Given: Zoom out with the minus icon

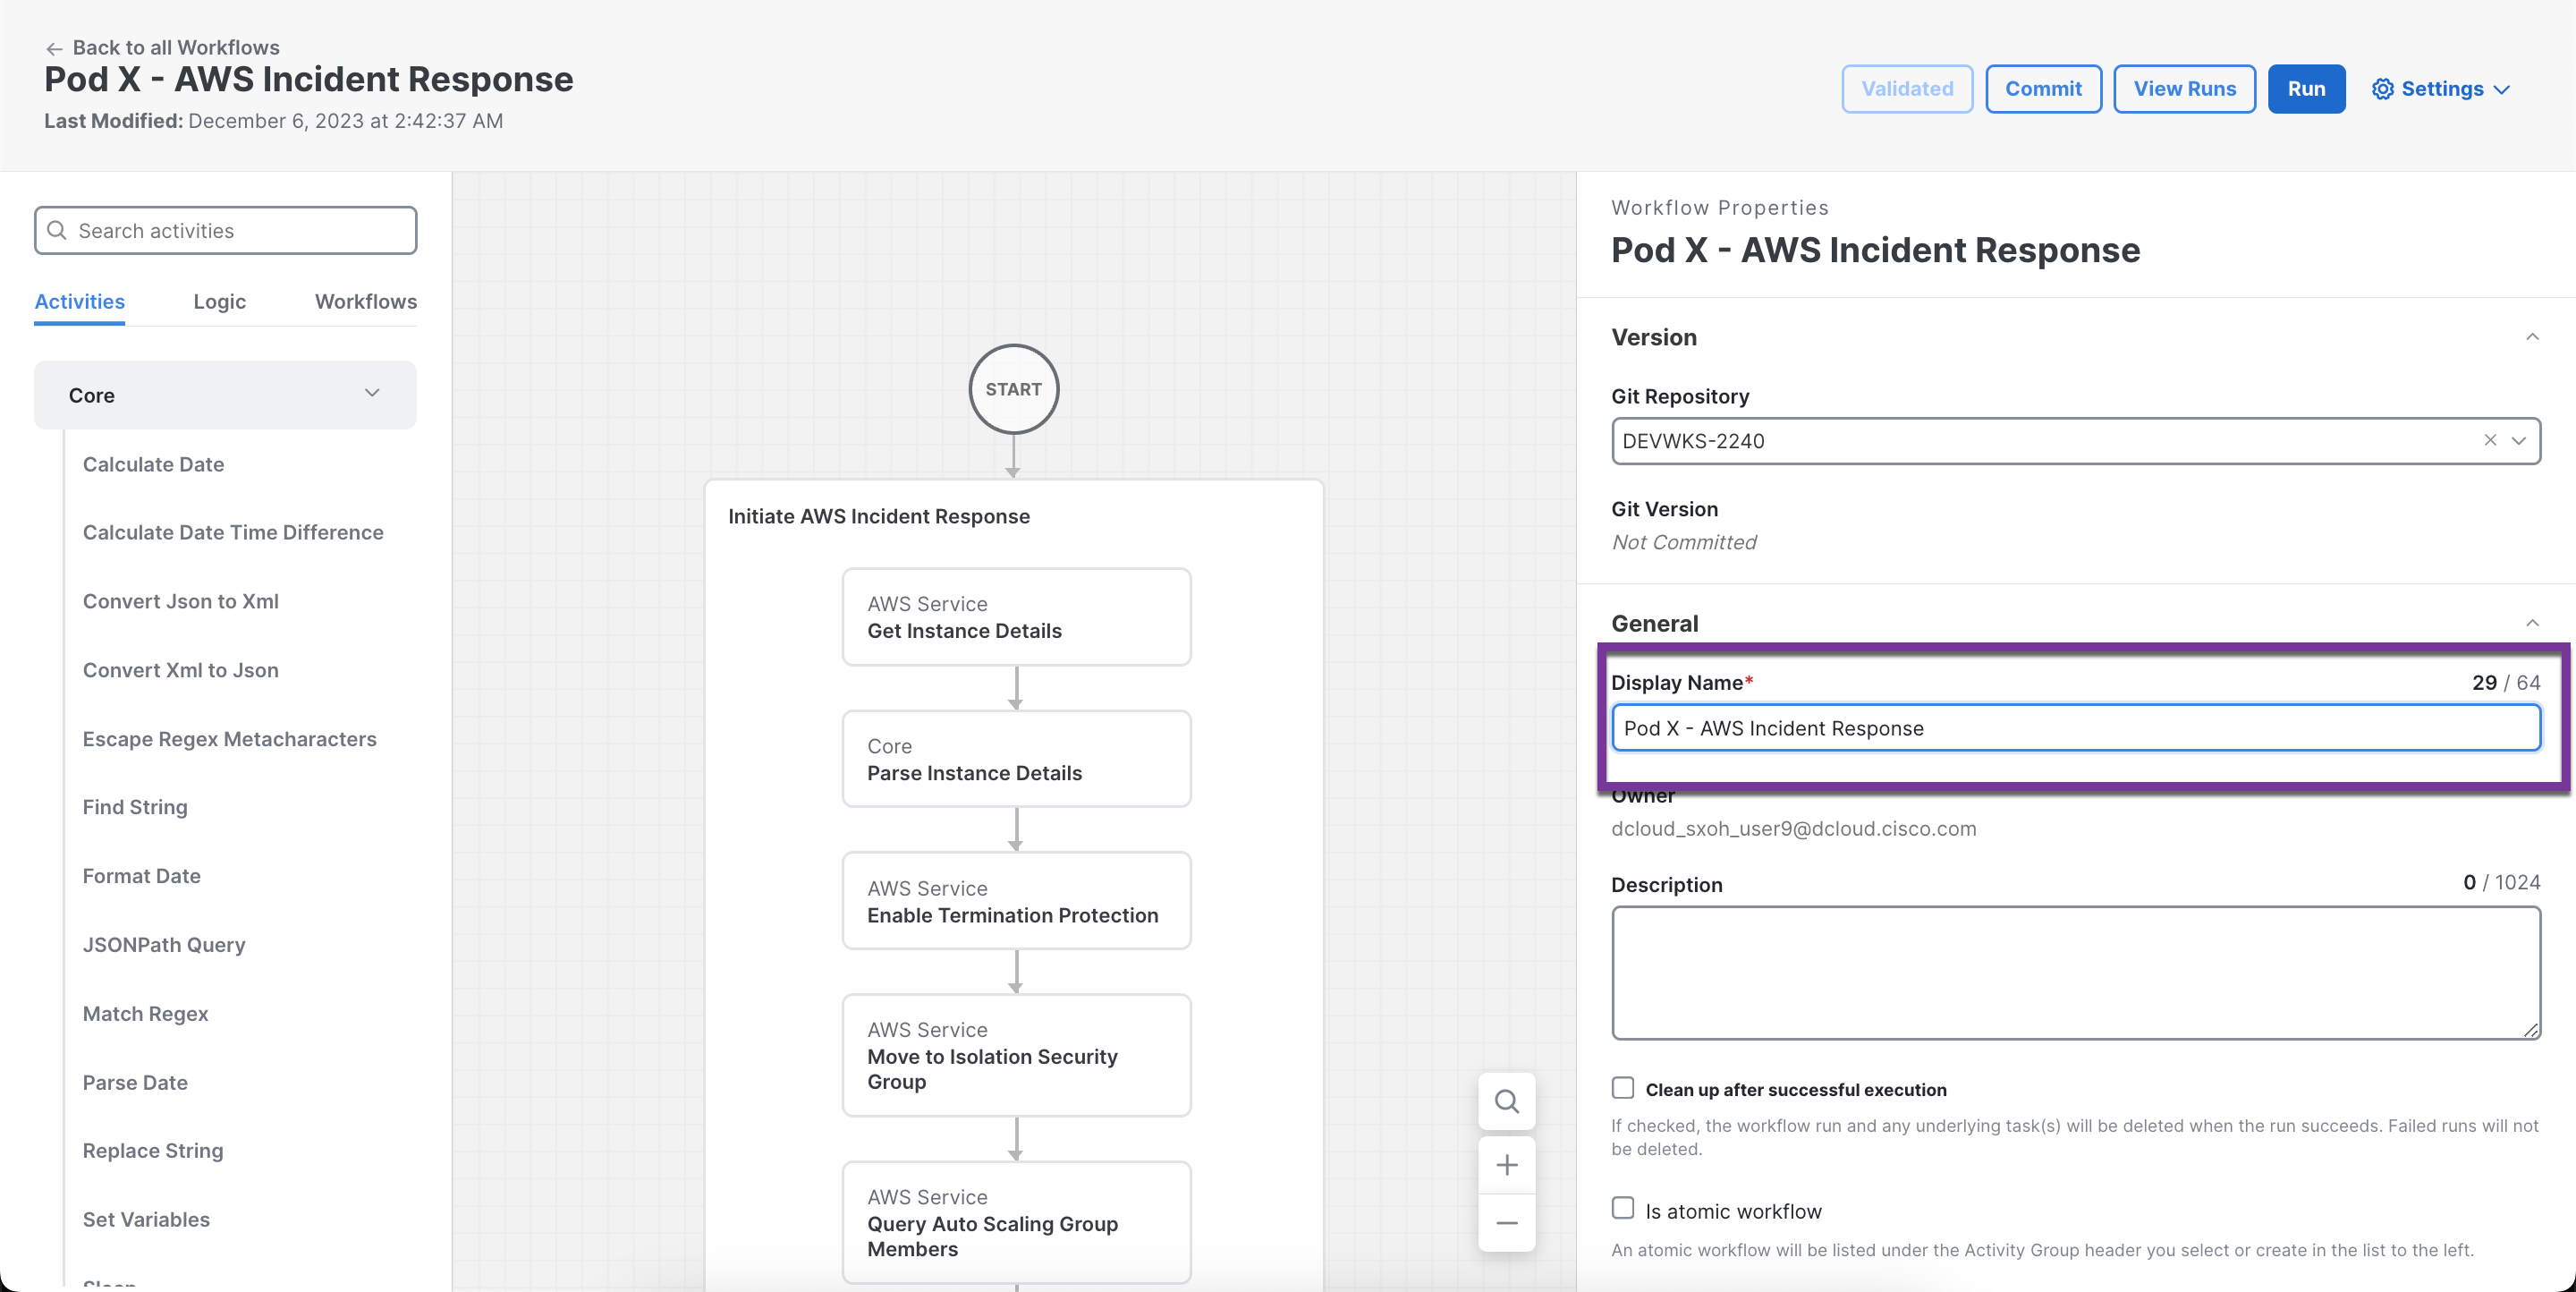Looking at the screenshot, I should pos(1506,1222).
